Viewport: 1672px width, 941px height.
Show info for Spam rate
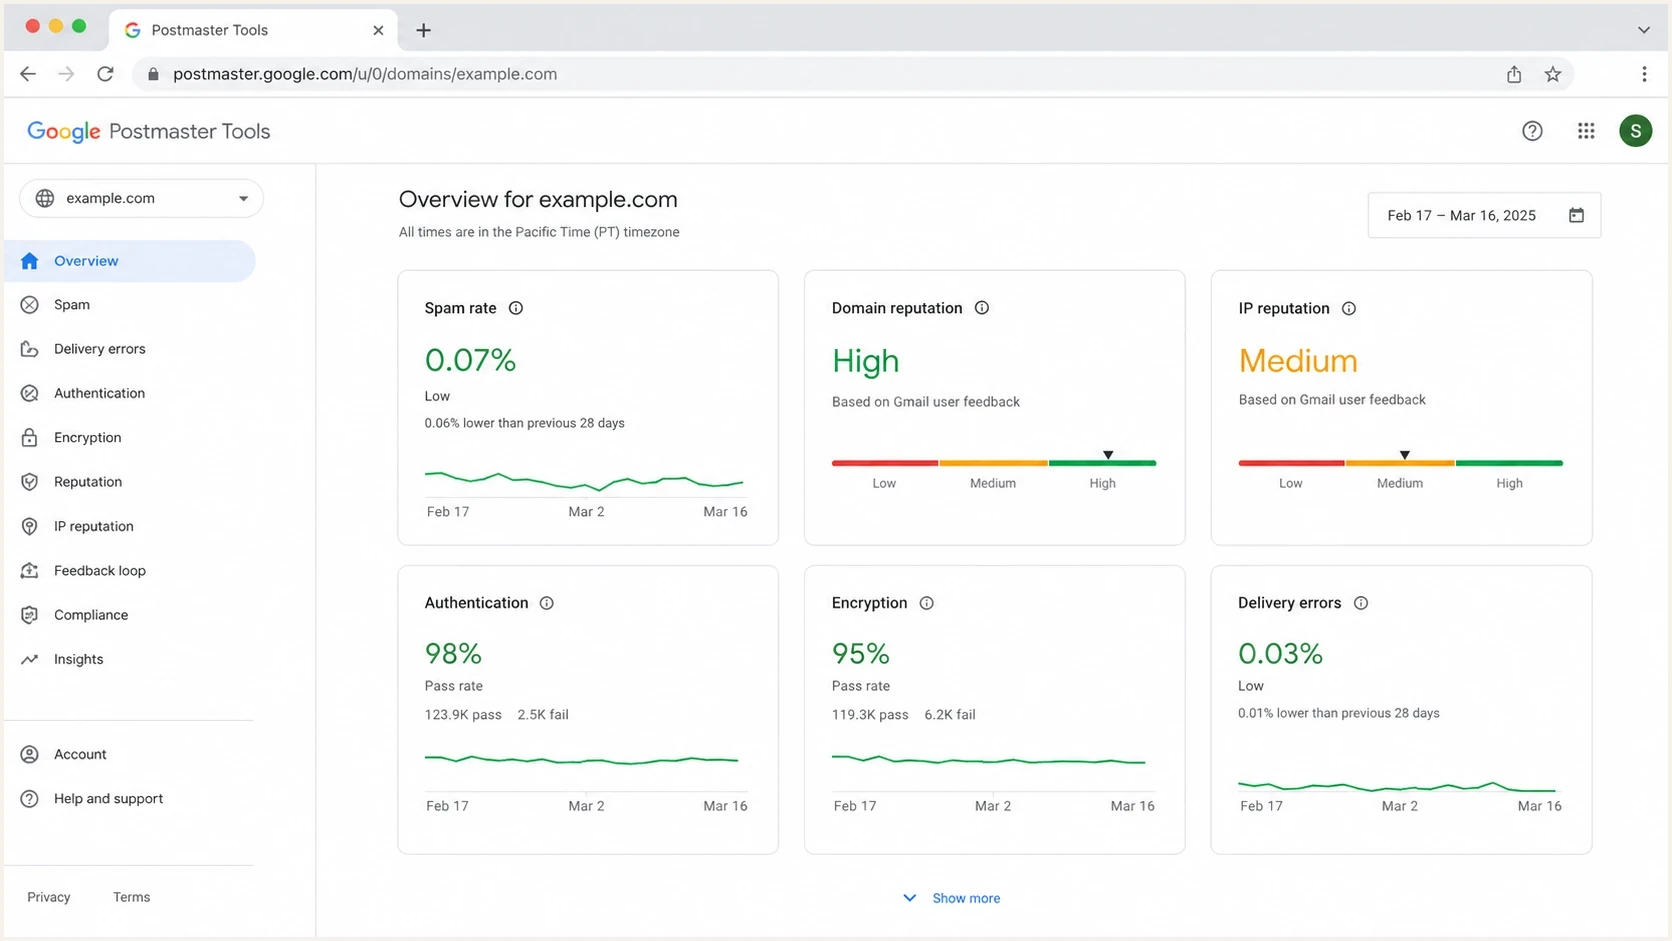click(x=516, y=308)
